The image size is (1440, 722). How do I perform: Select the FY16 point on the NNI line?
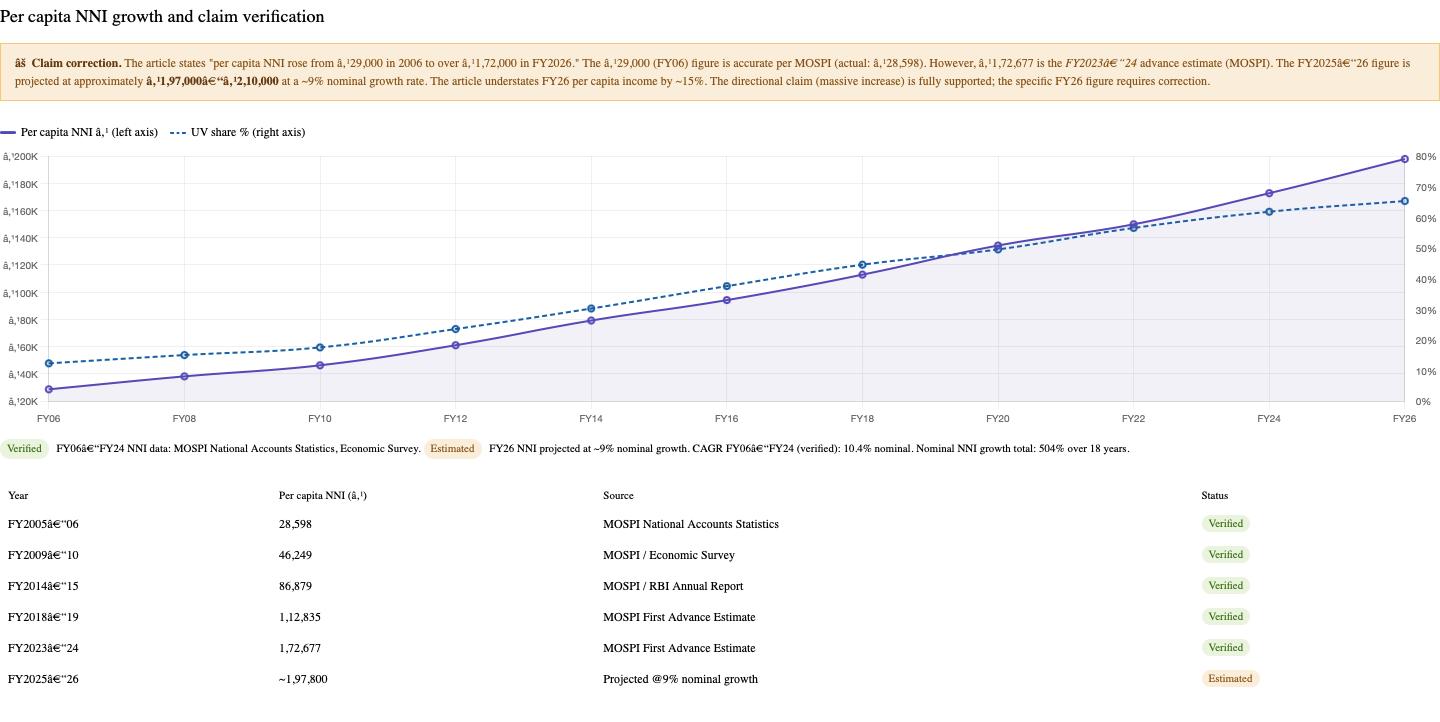(x=727, y=300)
